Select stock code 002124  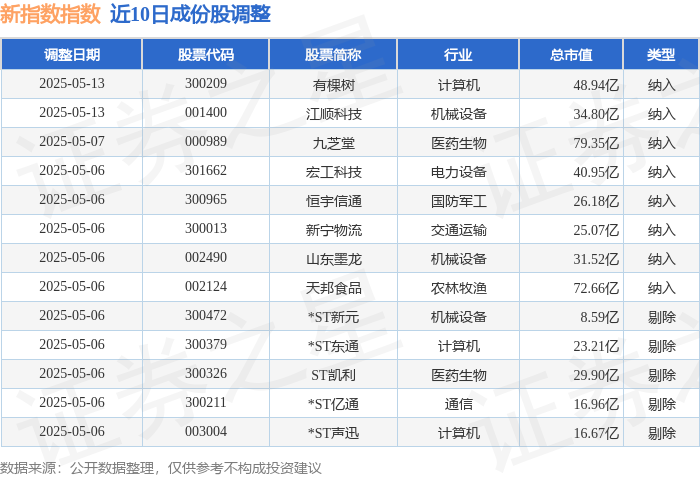tap(206, 287)
